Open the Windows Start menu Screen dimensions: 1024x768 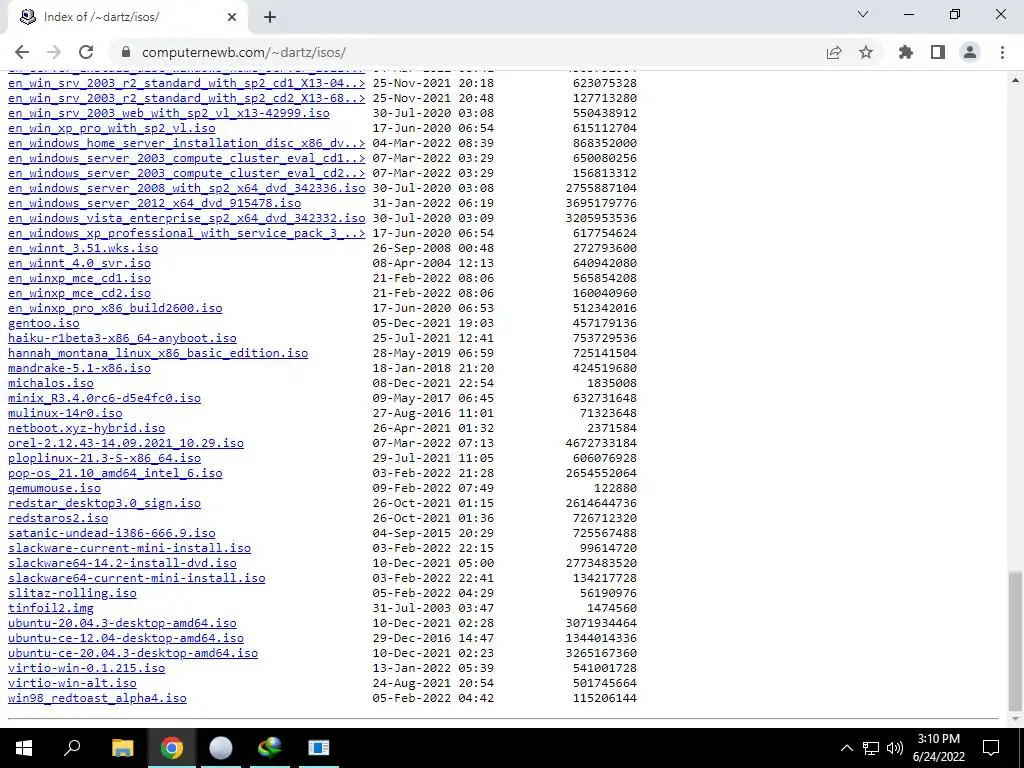click(x=24, y=748)
